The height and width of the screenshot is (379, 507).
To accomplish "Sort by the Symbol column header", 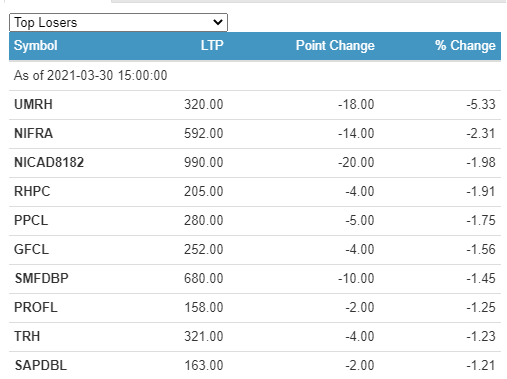I will click(x=36, y=45).
